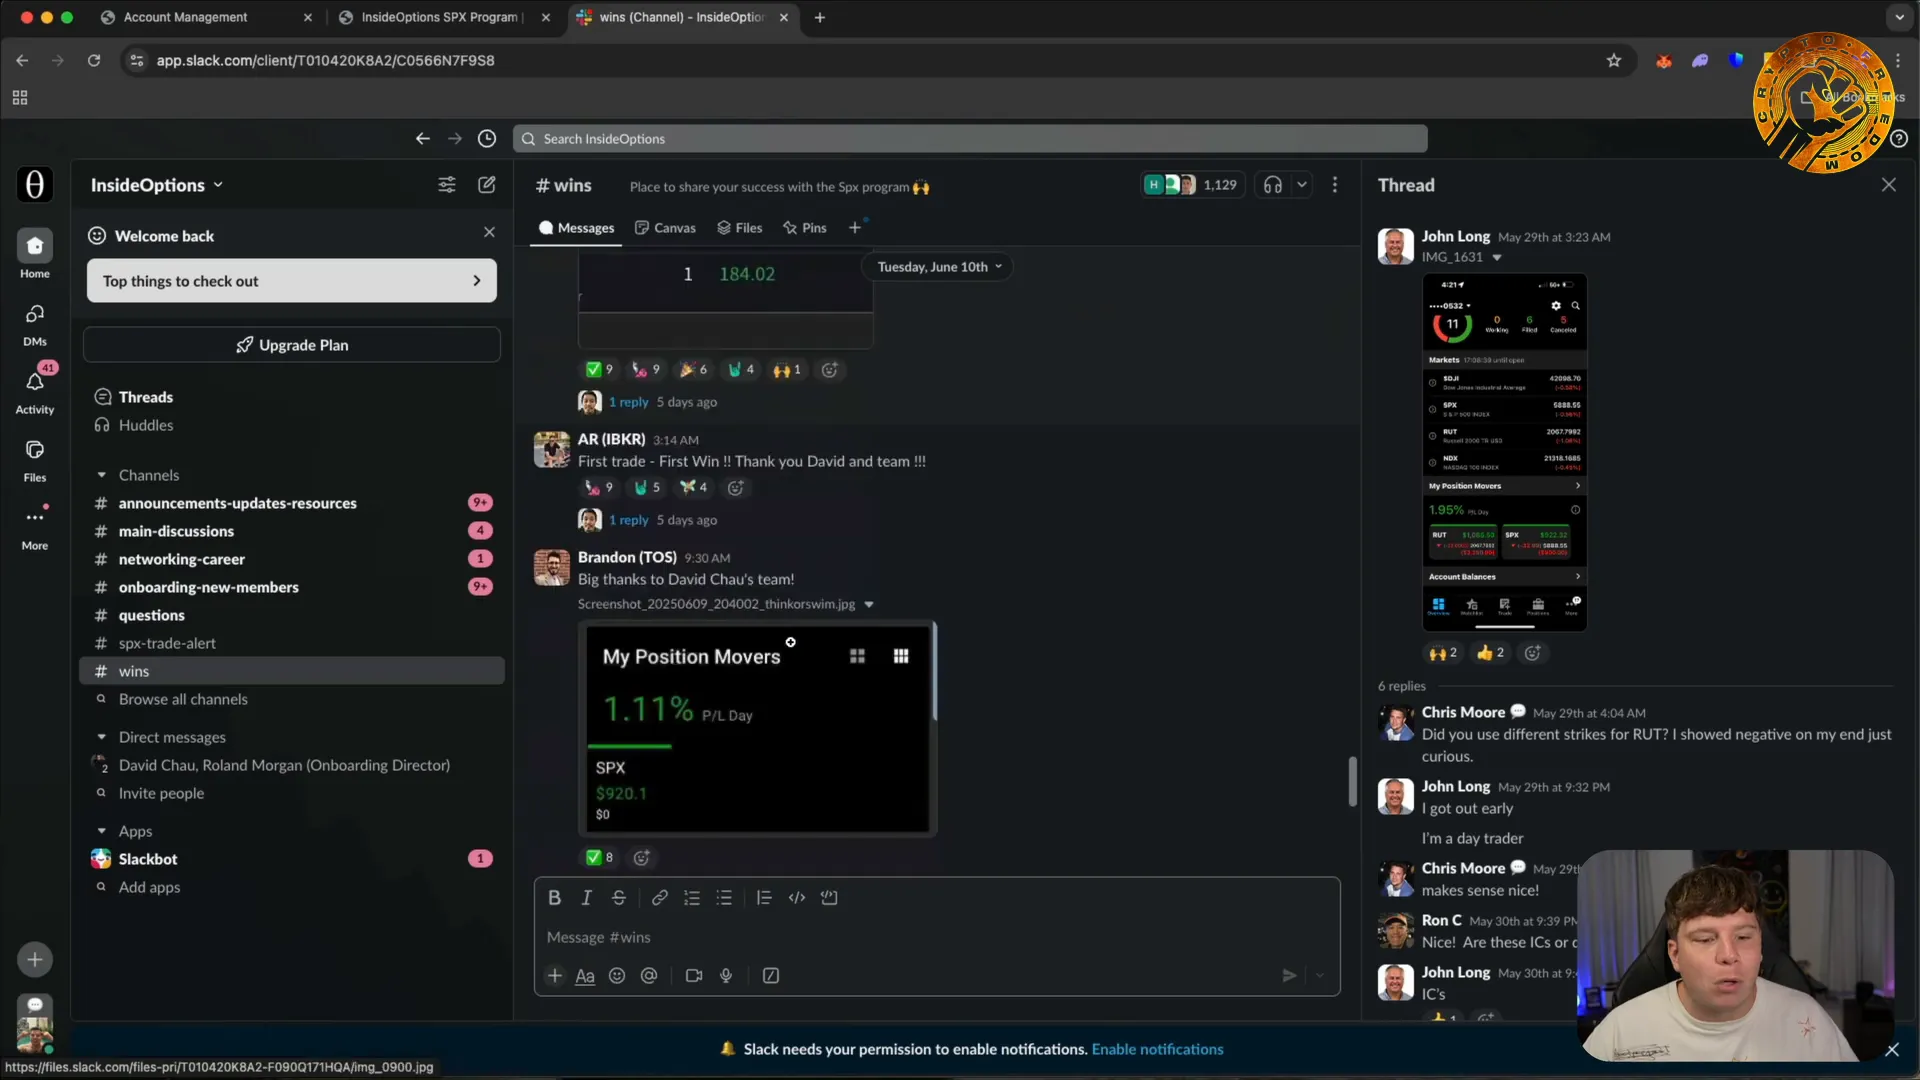Open send options dropdown arrow
Image resolution: width=1920 pixels, height=1080 pixels.
(x=1320, y=976)
